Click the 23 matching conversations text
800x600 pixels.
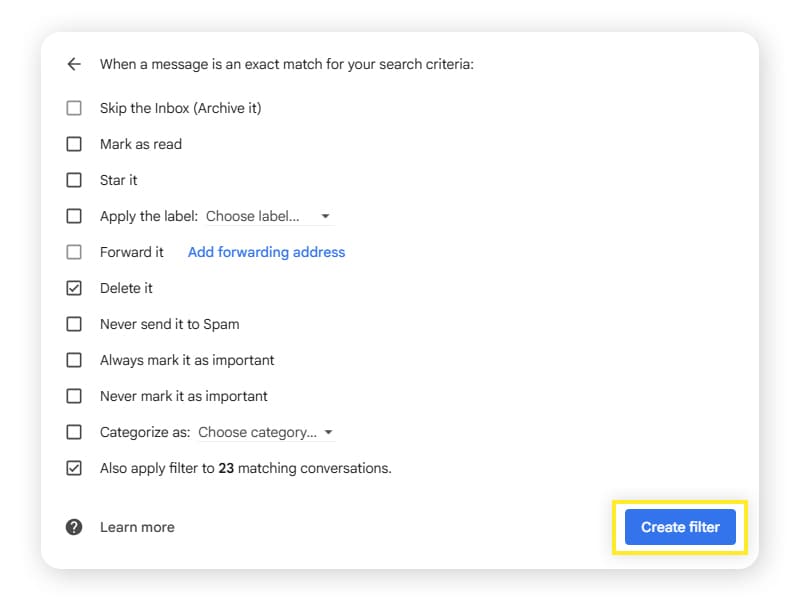[305, 468]
